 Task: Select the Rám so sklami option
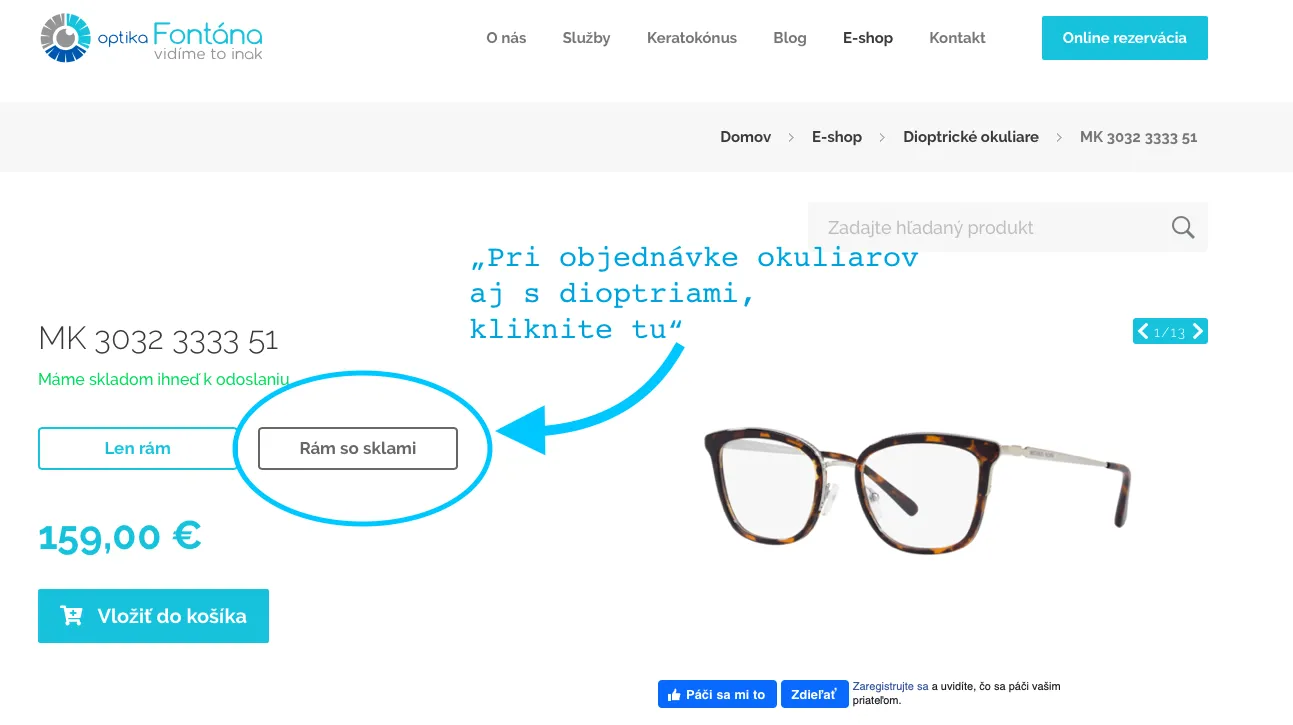pyautogui.click(x=358, y=448)
